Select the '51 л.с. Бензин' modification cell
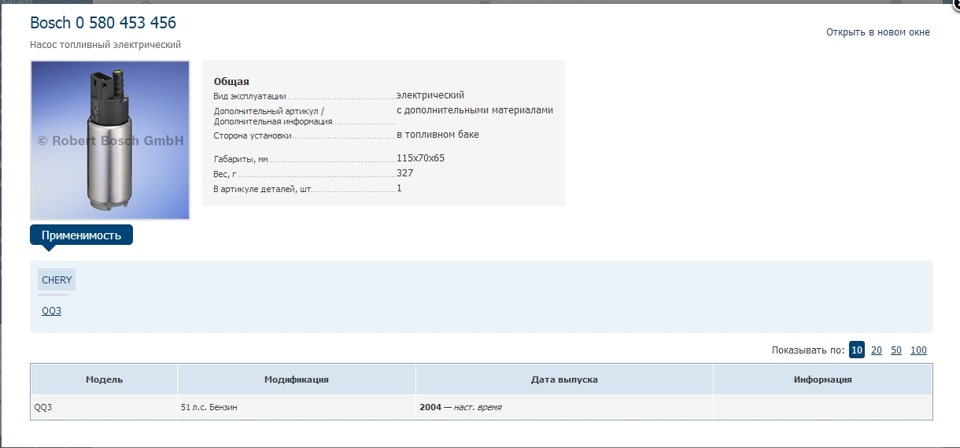 296,407
